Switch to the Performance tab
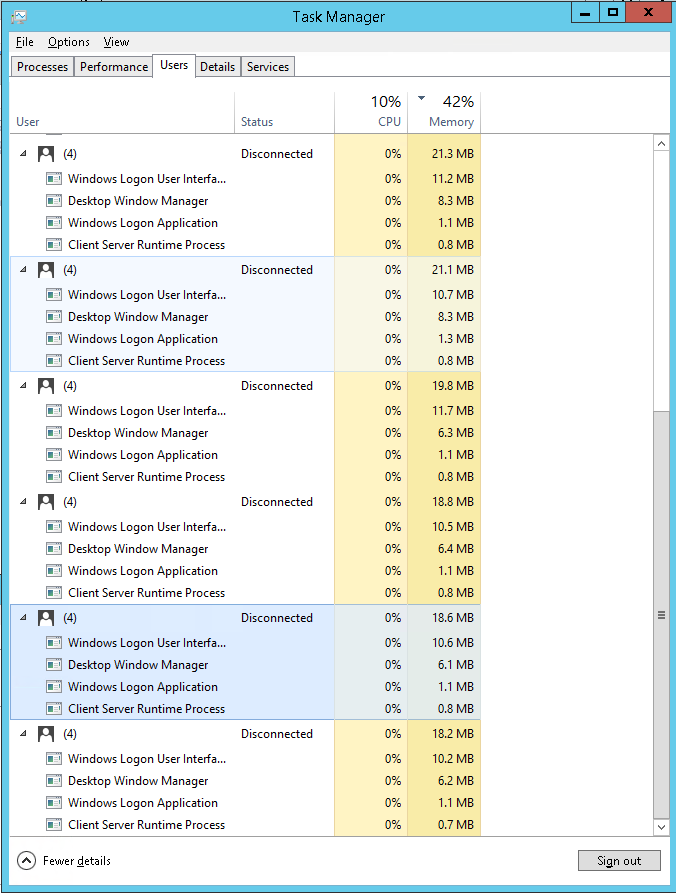Viewport: 676px width, 893px height. (x=114, y=67)
